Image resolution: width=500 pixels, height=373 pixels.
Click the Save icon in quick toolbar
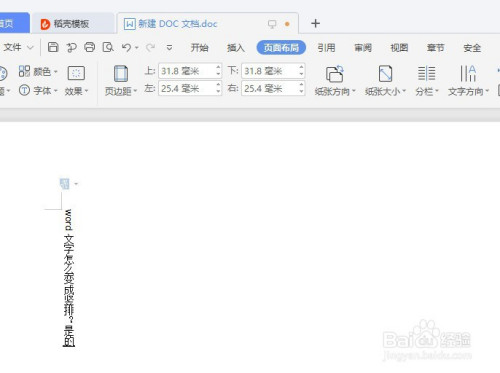click(x=53, y=47)
